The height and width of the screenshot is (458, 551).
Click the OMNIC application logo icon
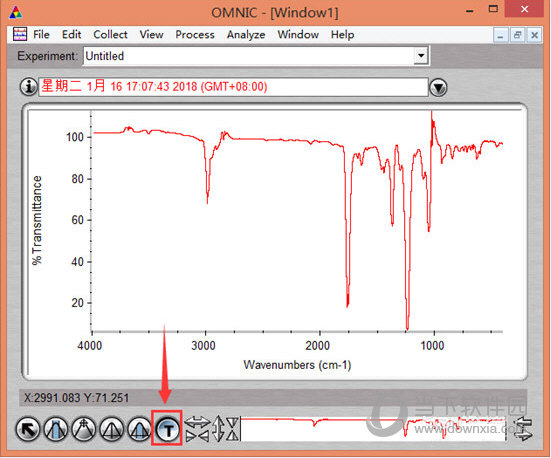pos(16,13)
